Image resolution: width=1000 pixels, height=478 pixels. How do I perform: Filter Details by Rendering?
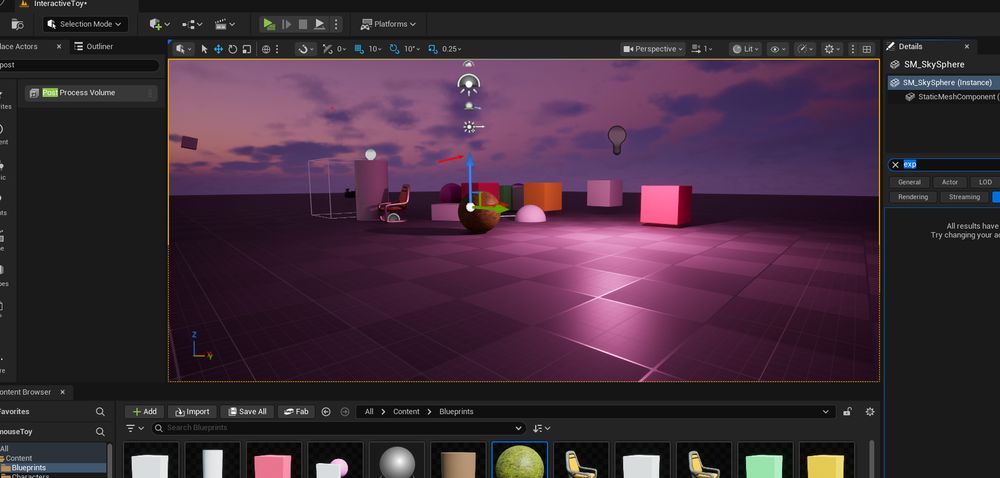[913, 197]
